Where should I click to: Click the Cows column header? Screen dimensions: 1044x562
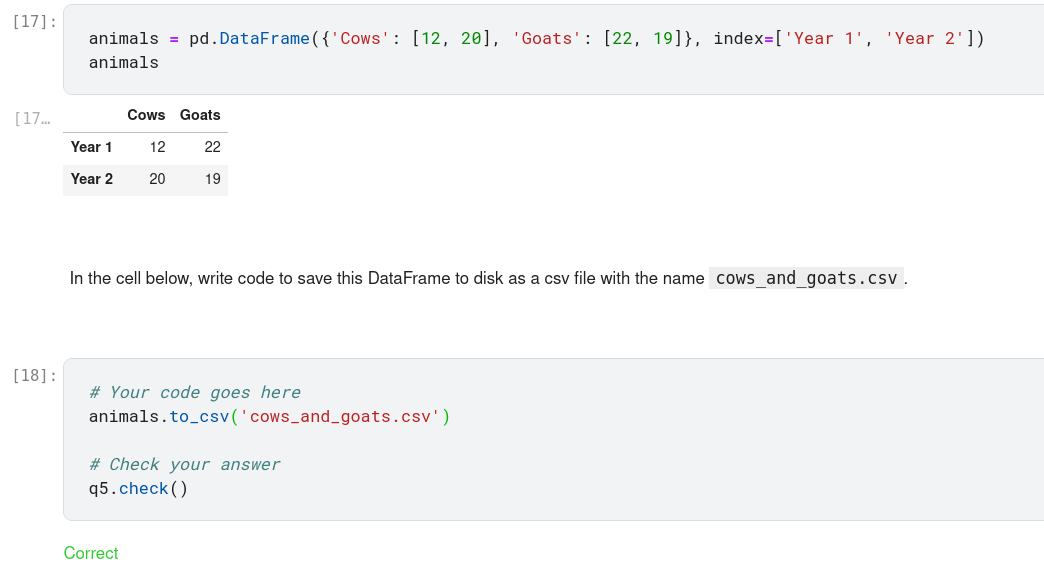coord(146,115)
